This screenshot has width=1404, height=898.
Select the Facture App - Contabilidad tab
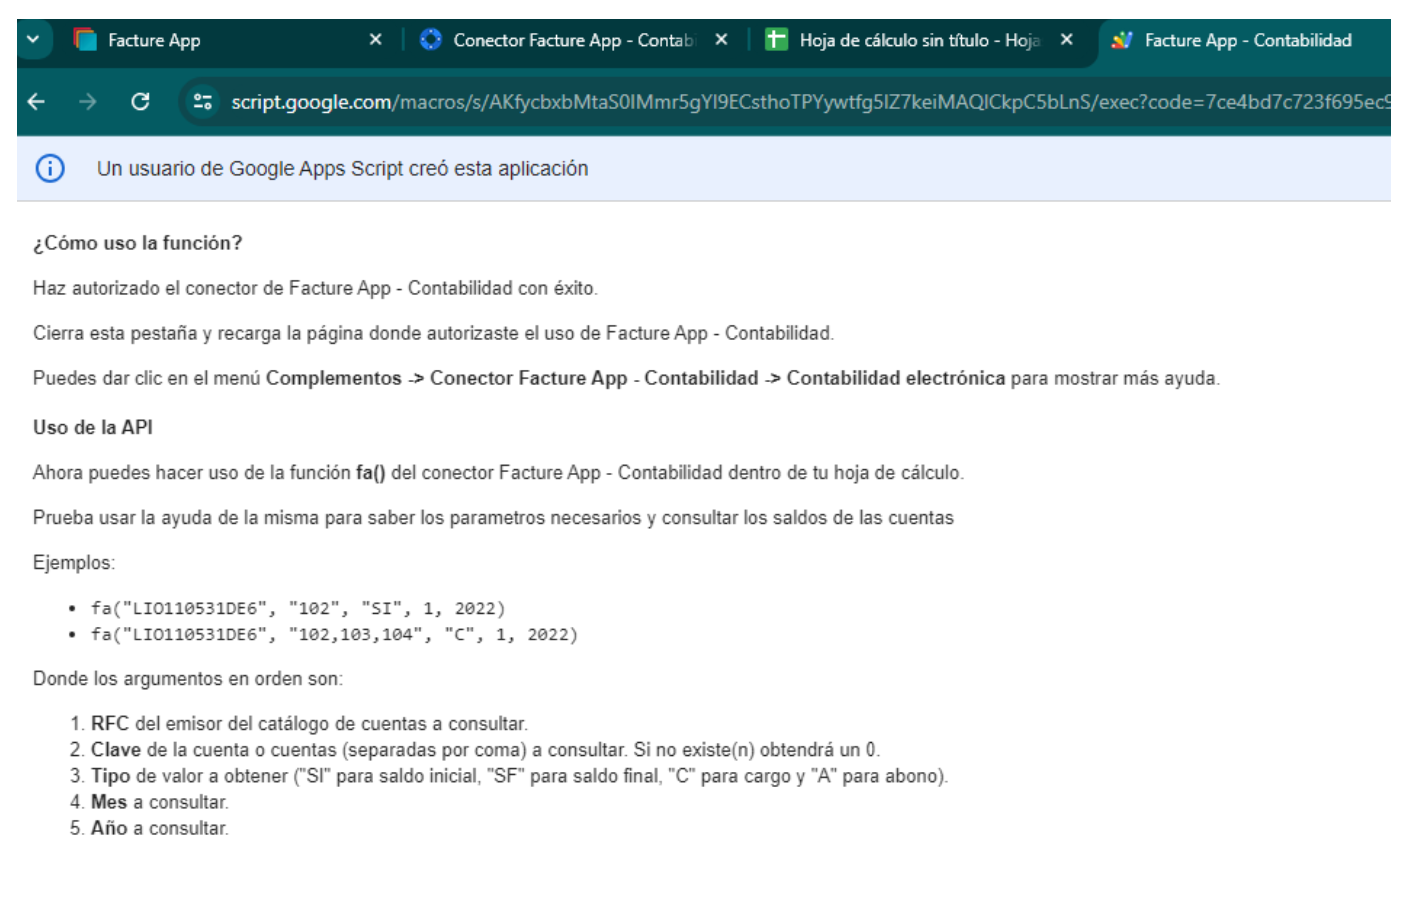[x=1245, y=40]
